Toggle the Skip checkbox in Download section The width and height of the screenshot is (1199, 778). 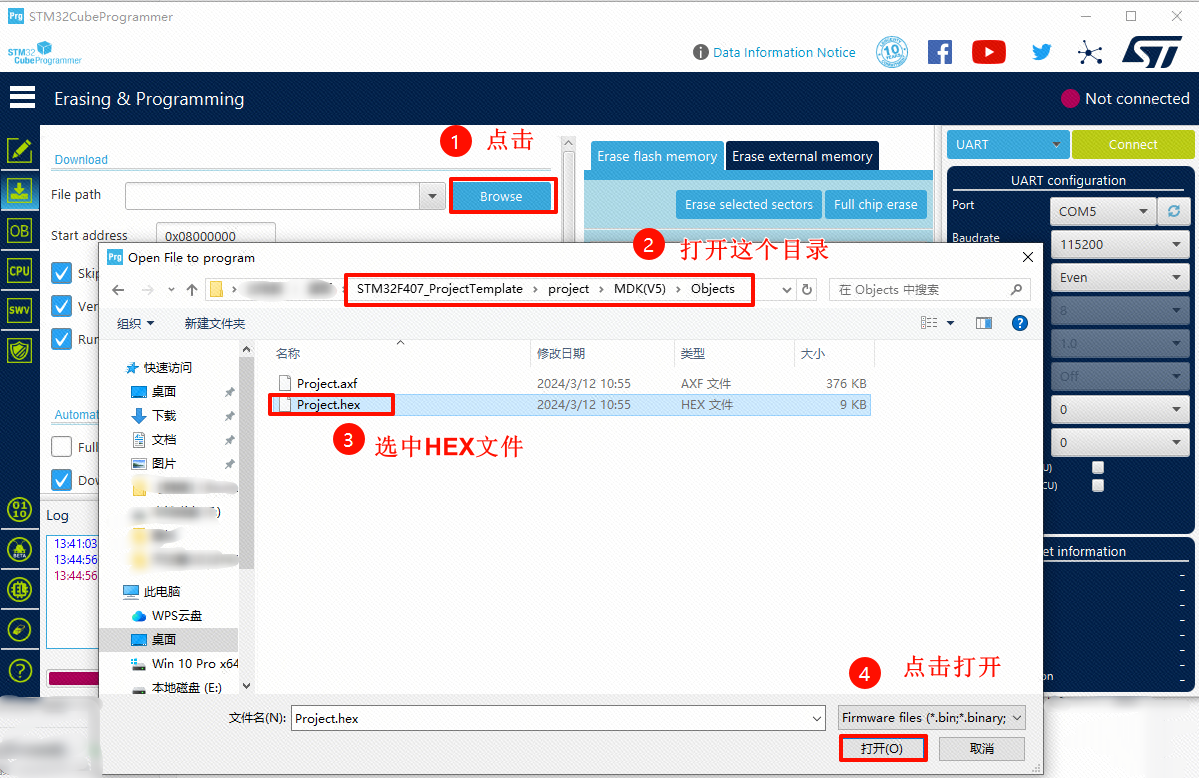point(61,273)
